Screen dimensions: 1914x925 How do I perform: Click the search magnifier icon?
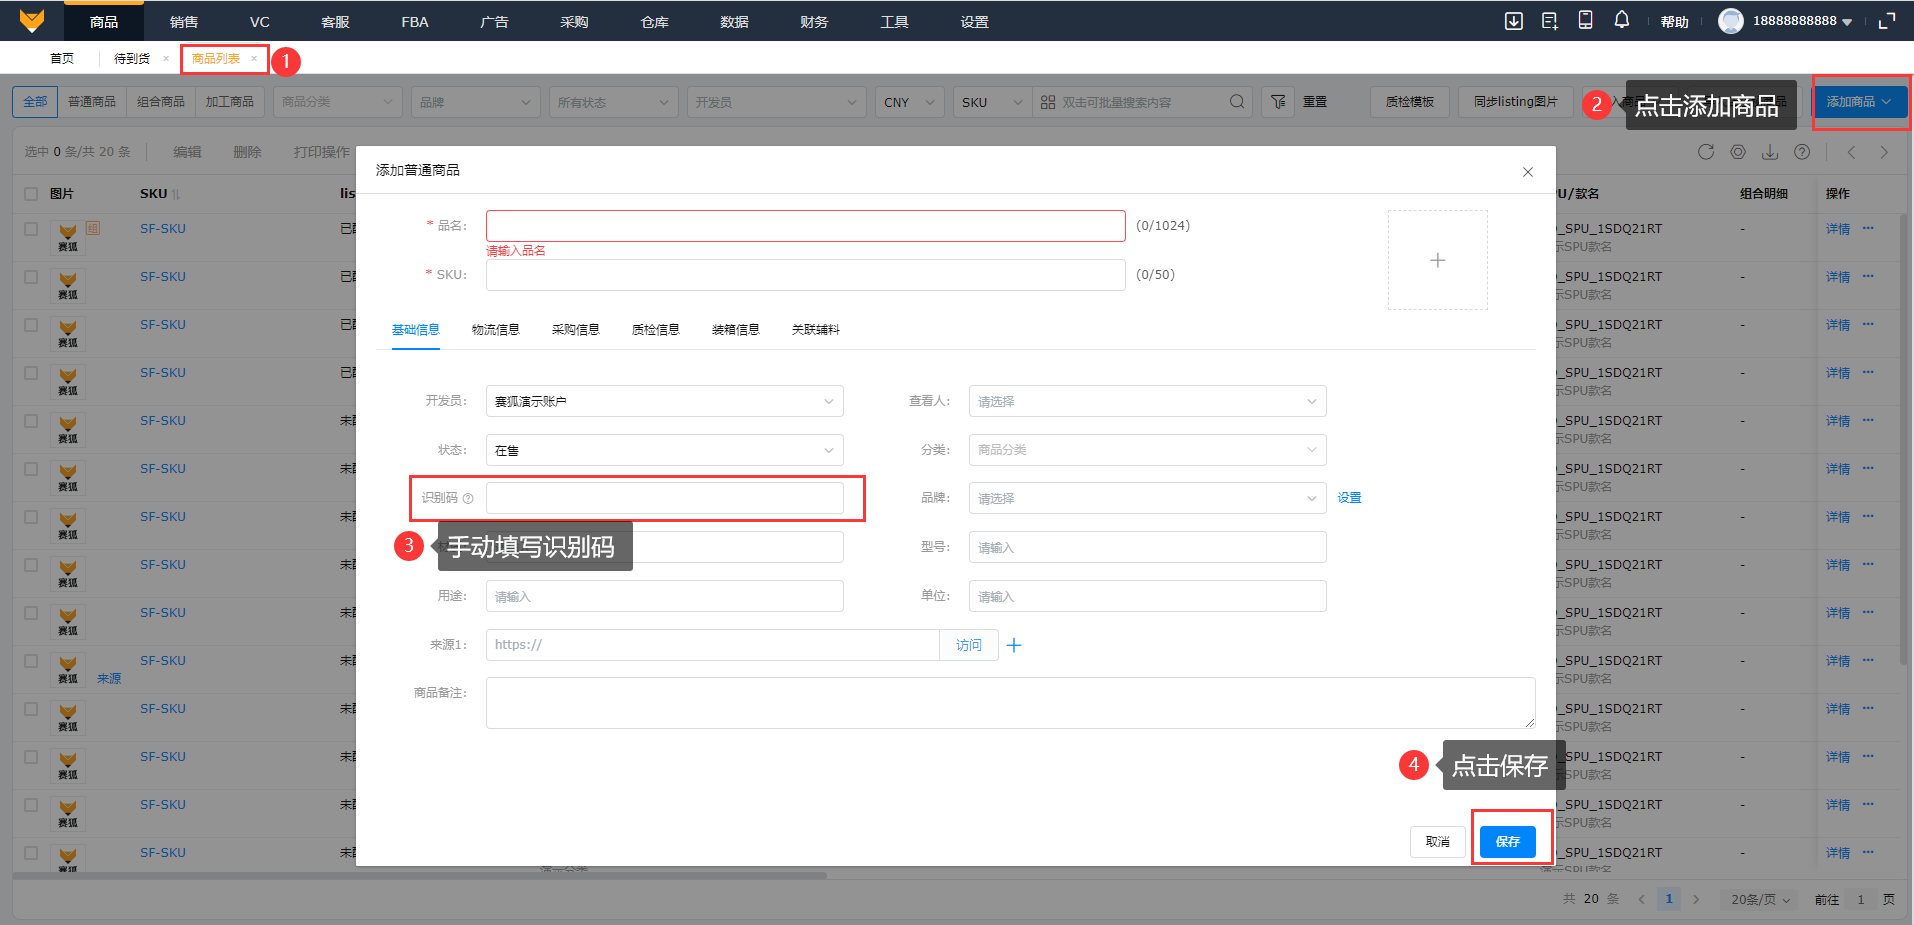1237,102
